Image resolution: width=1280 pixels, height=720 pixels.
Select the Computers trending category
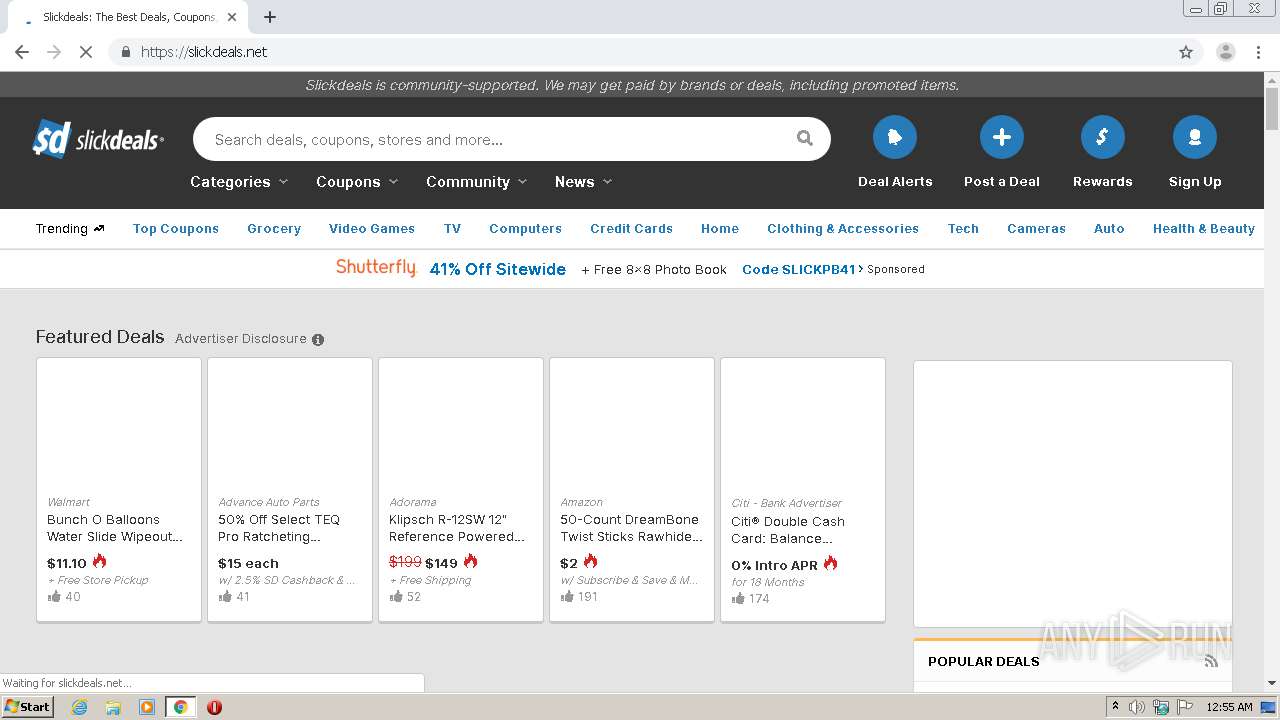(525, 229)
